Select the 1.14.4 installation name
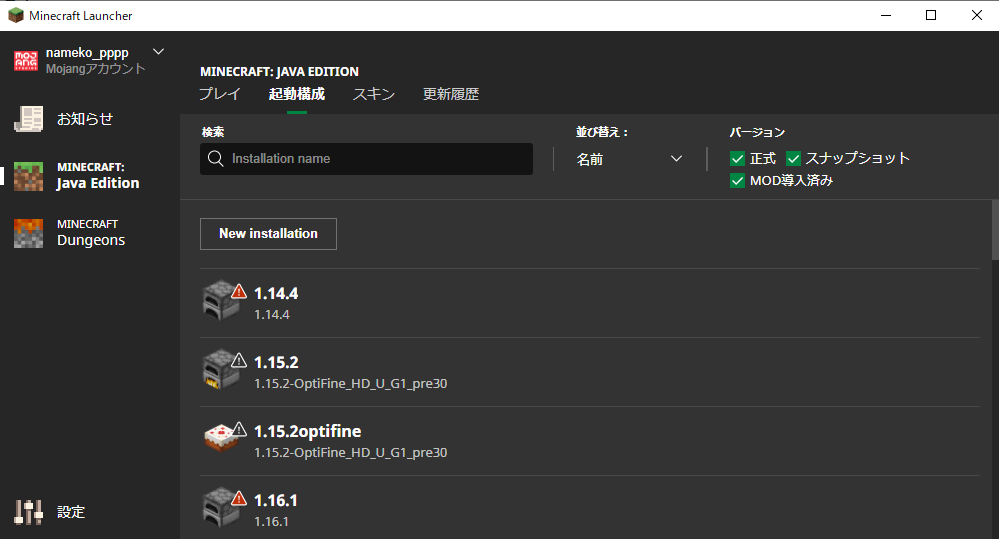 [276, 294]
